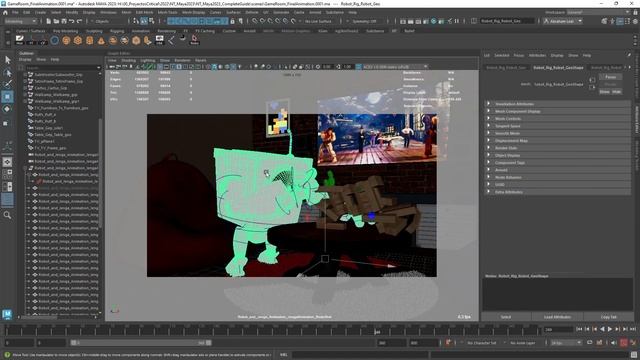Viewport: 640px width, 360px height.
Task: Toggle the sound speaker icon in range bar
Action: tap(614, 343)
